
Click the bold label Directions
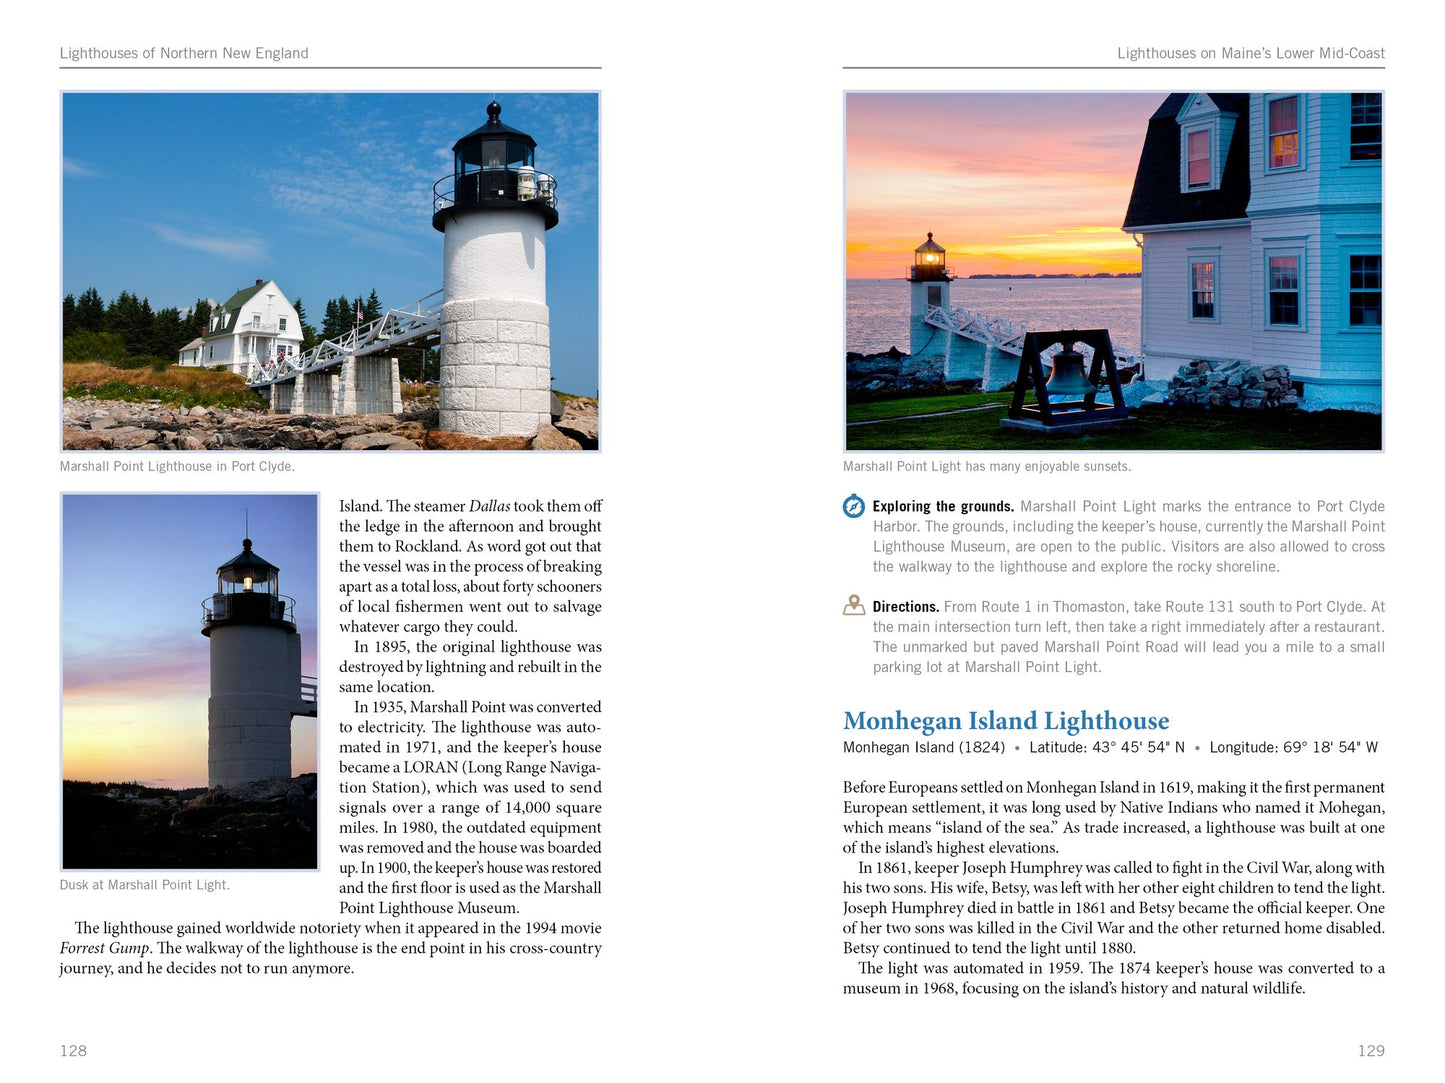pyautogui.click(x=906, y=606)
